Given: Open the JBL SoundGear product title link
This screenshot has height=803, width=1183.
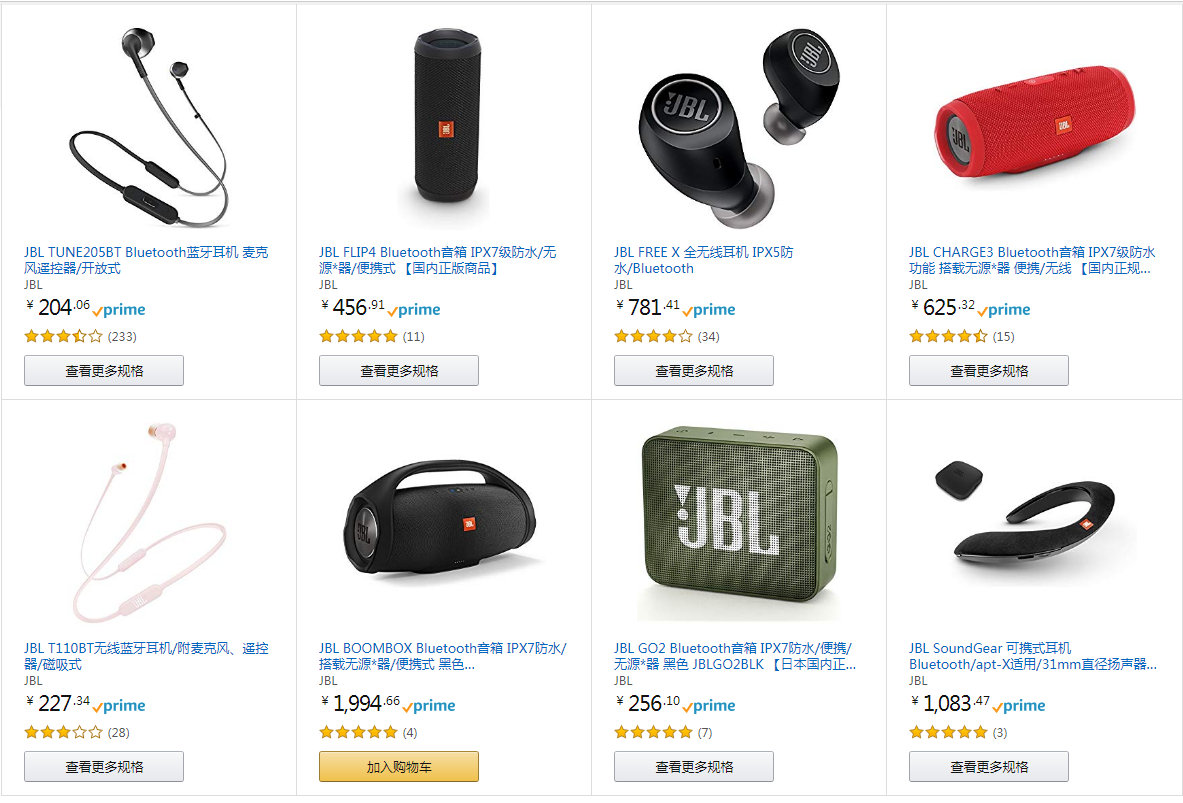Looking at the screenshot, I should (1033, 656).
